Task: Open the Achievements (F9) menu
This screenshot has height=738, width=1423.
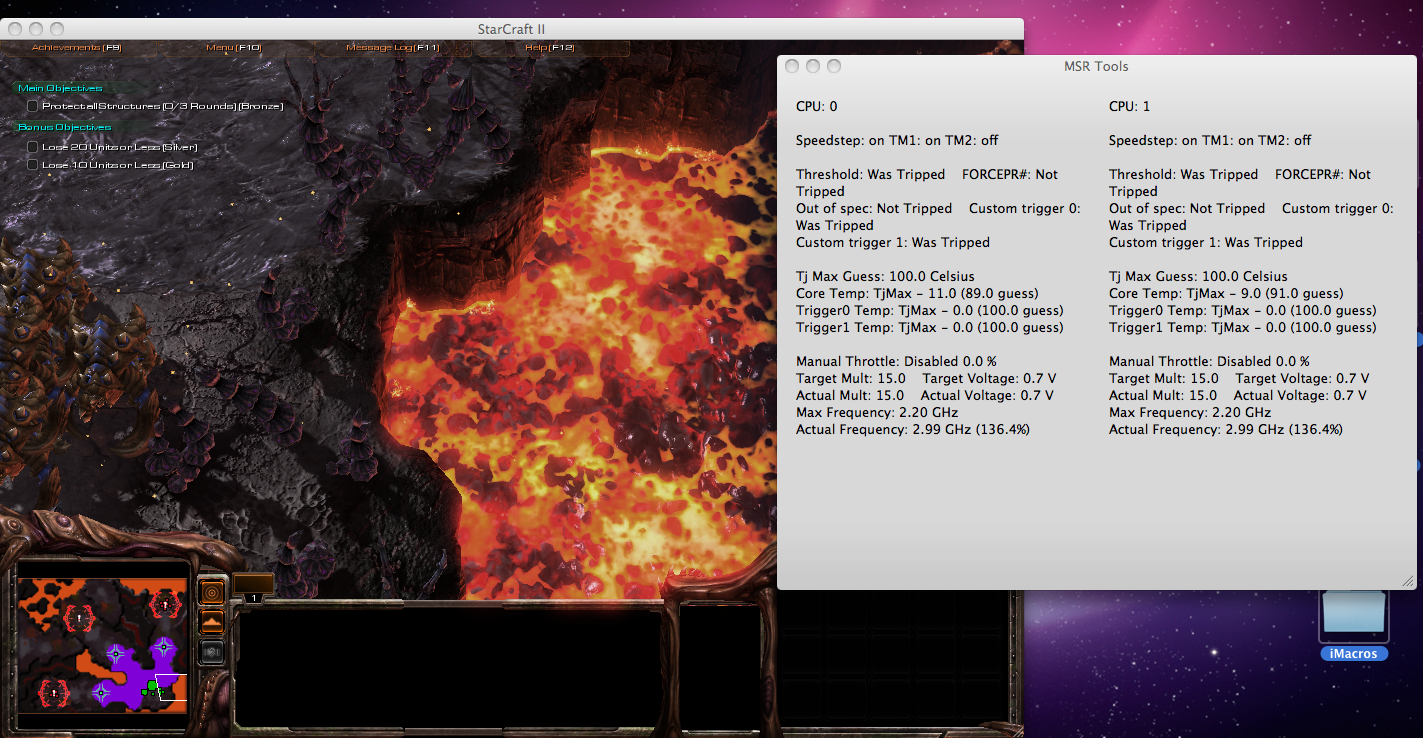Action: click(76, 47)
